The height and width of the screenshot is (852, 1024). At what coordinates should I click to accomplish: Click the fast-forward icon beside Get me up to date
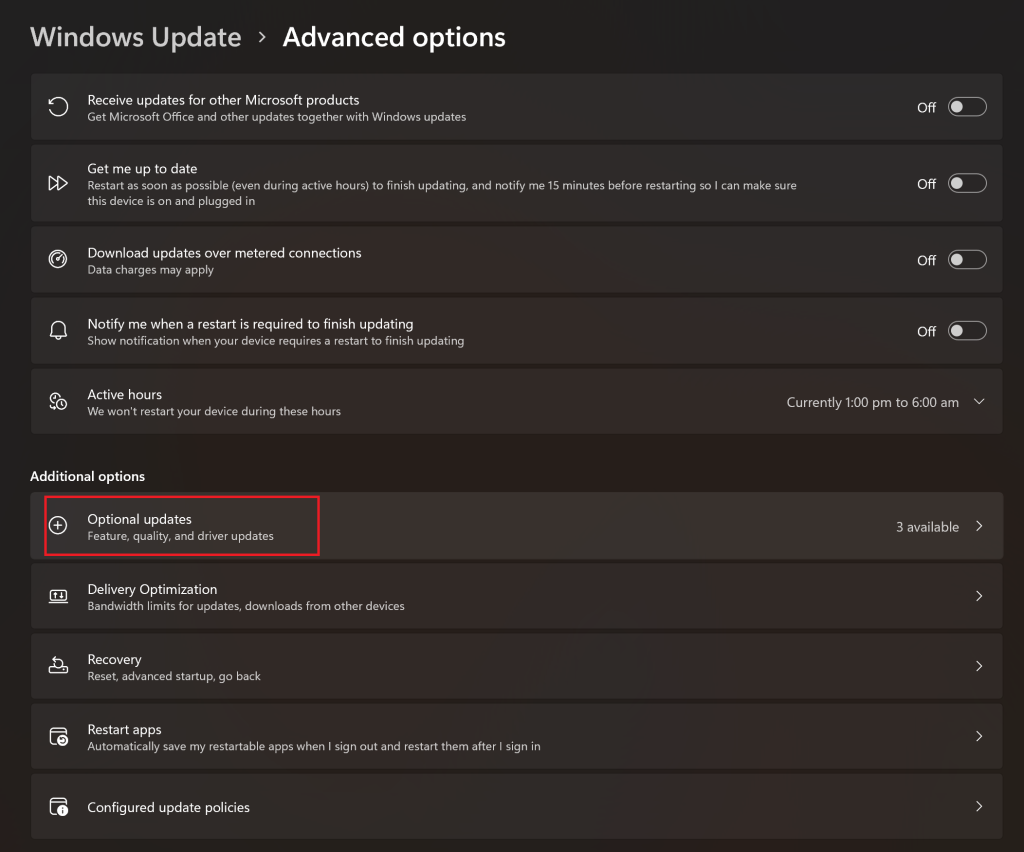click(x=58, y=182)
